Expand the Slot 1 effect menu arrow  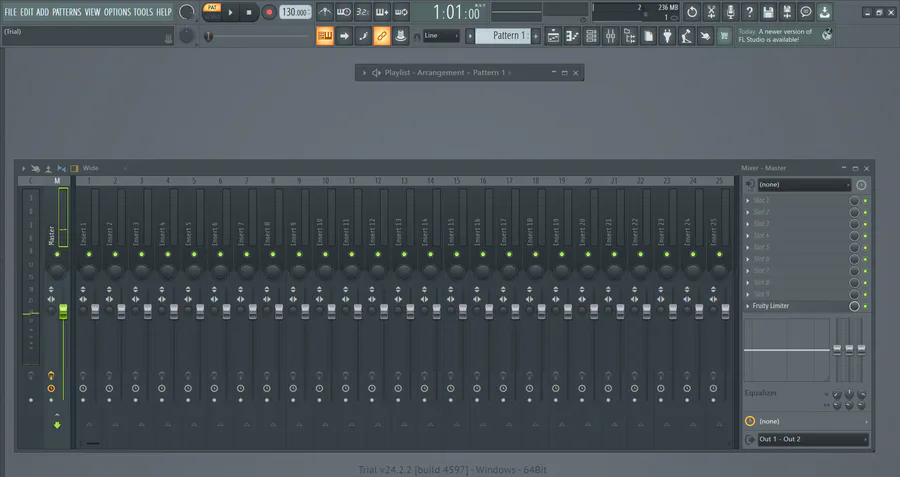(x=748, y=200)
